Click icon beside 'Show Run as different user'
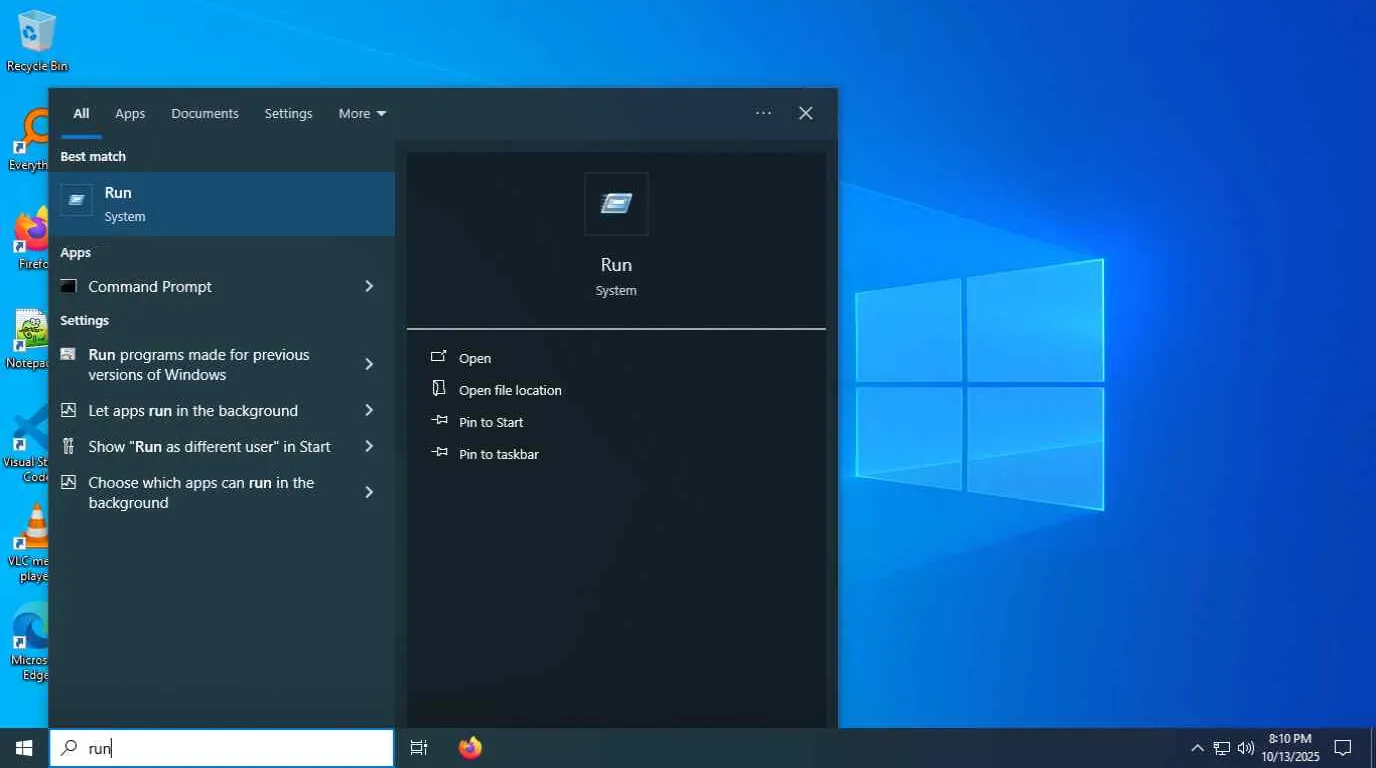1376x768 pixels. click(68, 446)
